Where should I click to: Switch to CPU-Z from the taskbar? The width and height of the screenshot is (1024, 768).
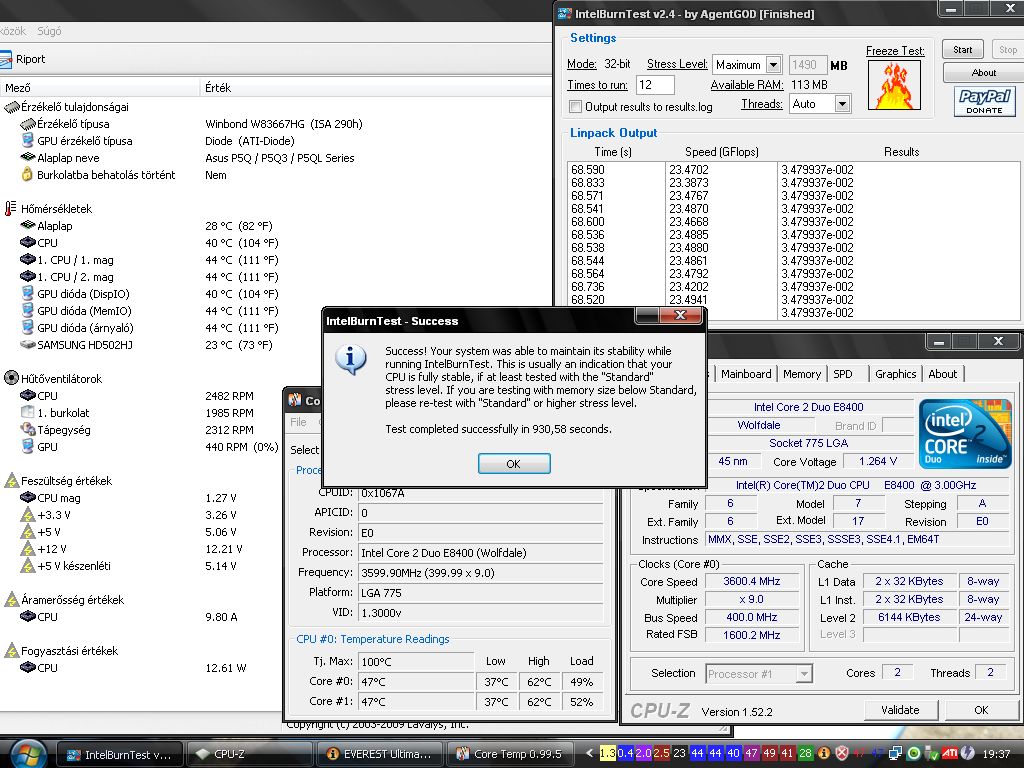point(249,754)
